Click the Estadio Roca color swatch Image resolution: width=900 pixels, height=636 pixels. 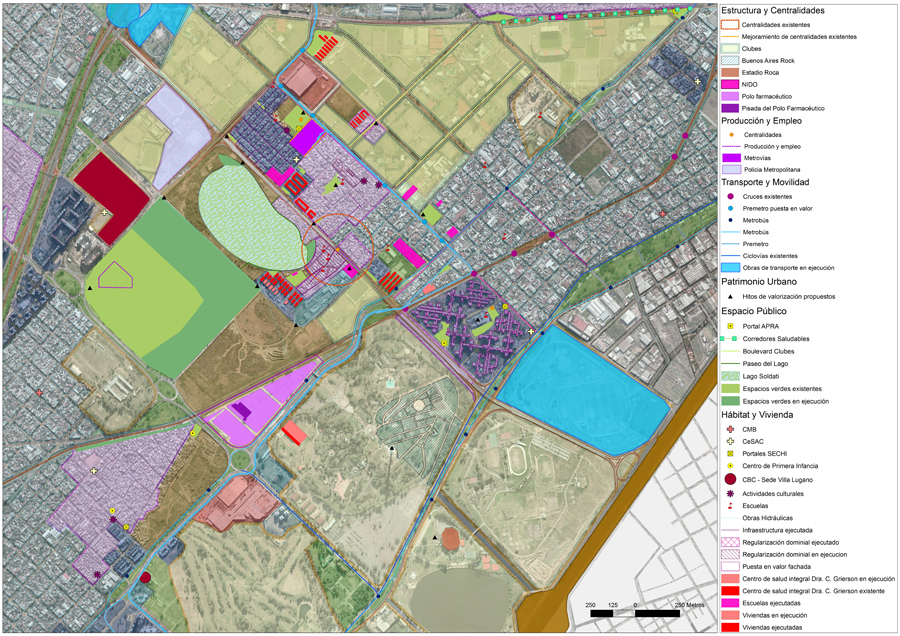click(x=730, y=72)
